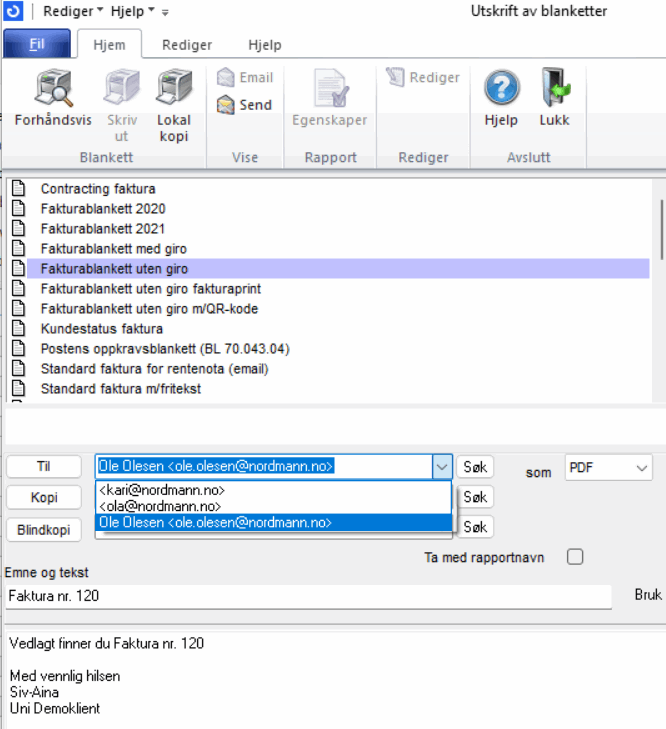Click the app logo icon in title bar

(13, 12)
